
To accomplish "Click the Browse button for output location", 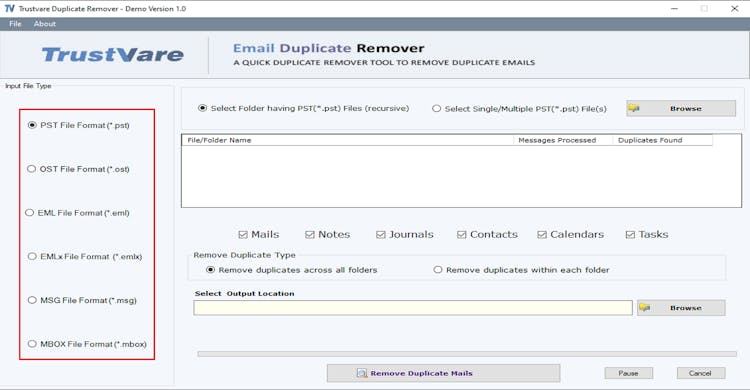I will click(681, 308).
